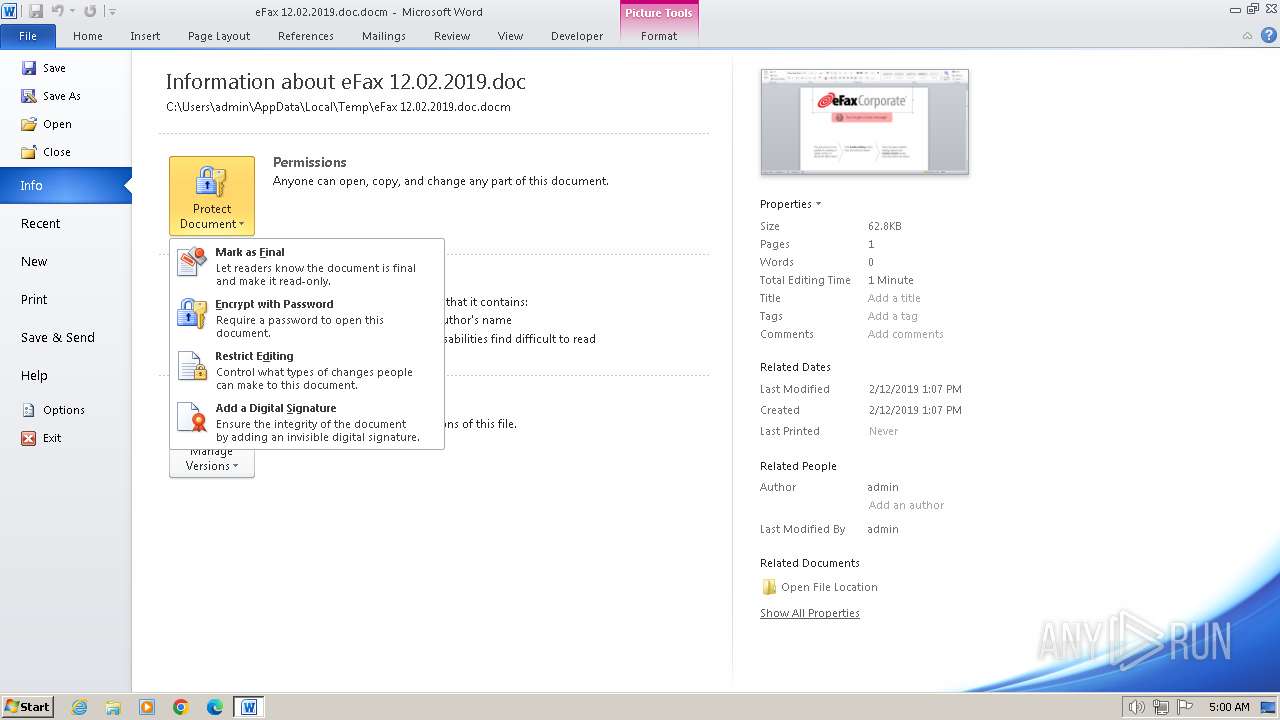This screenshot has width=1280, height=720.
Task: Open the Page Layout tab
Action: point(219,36)
